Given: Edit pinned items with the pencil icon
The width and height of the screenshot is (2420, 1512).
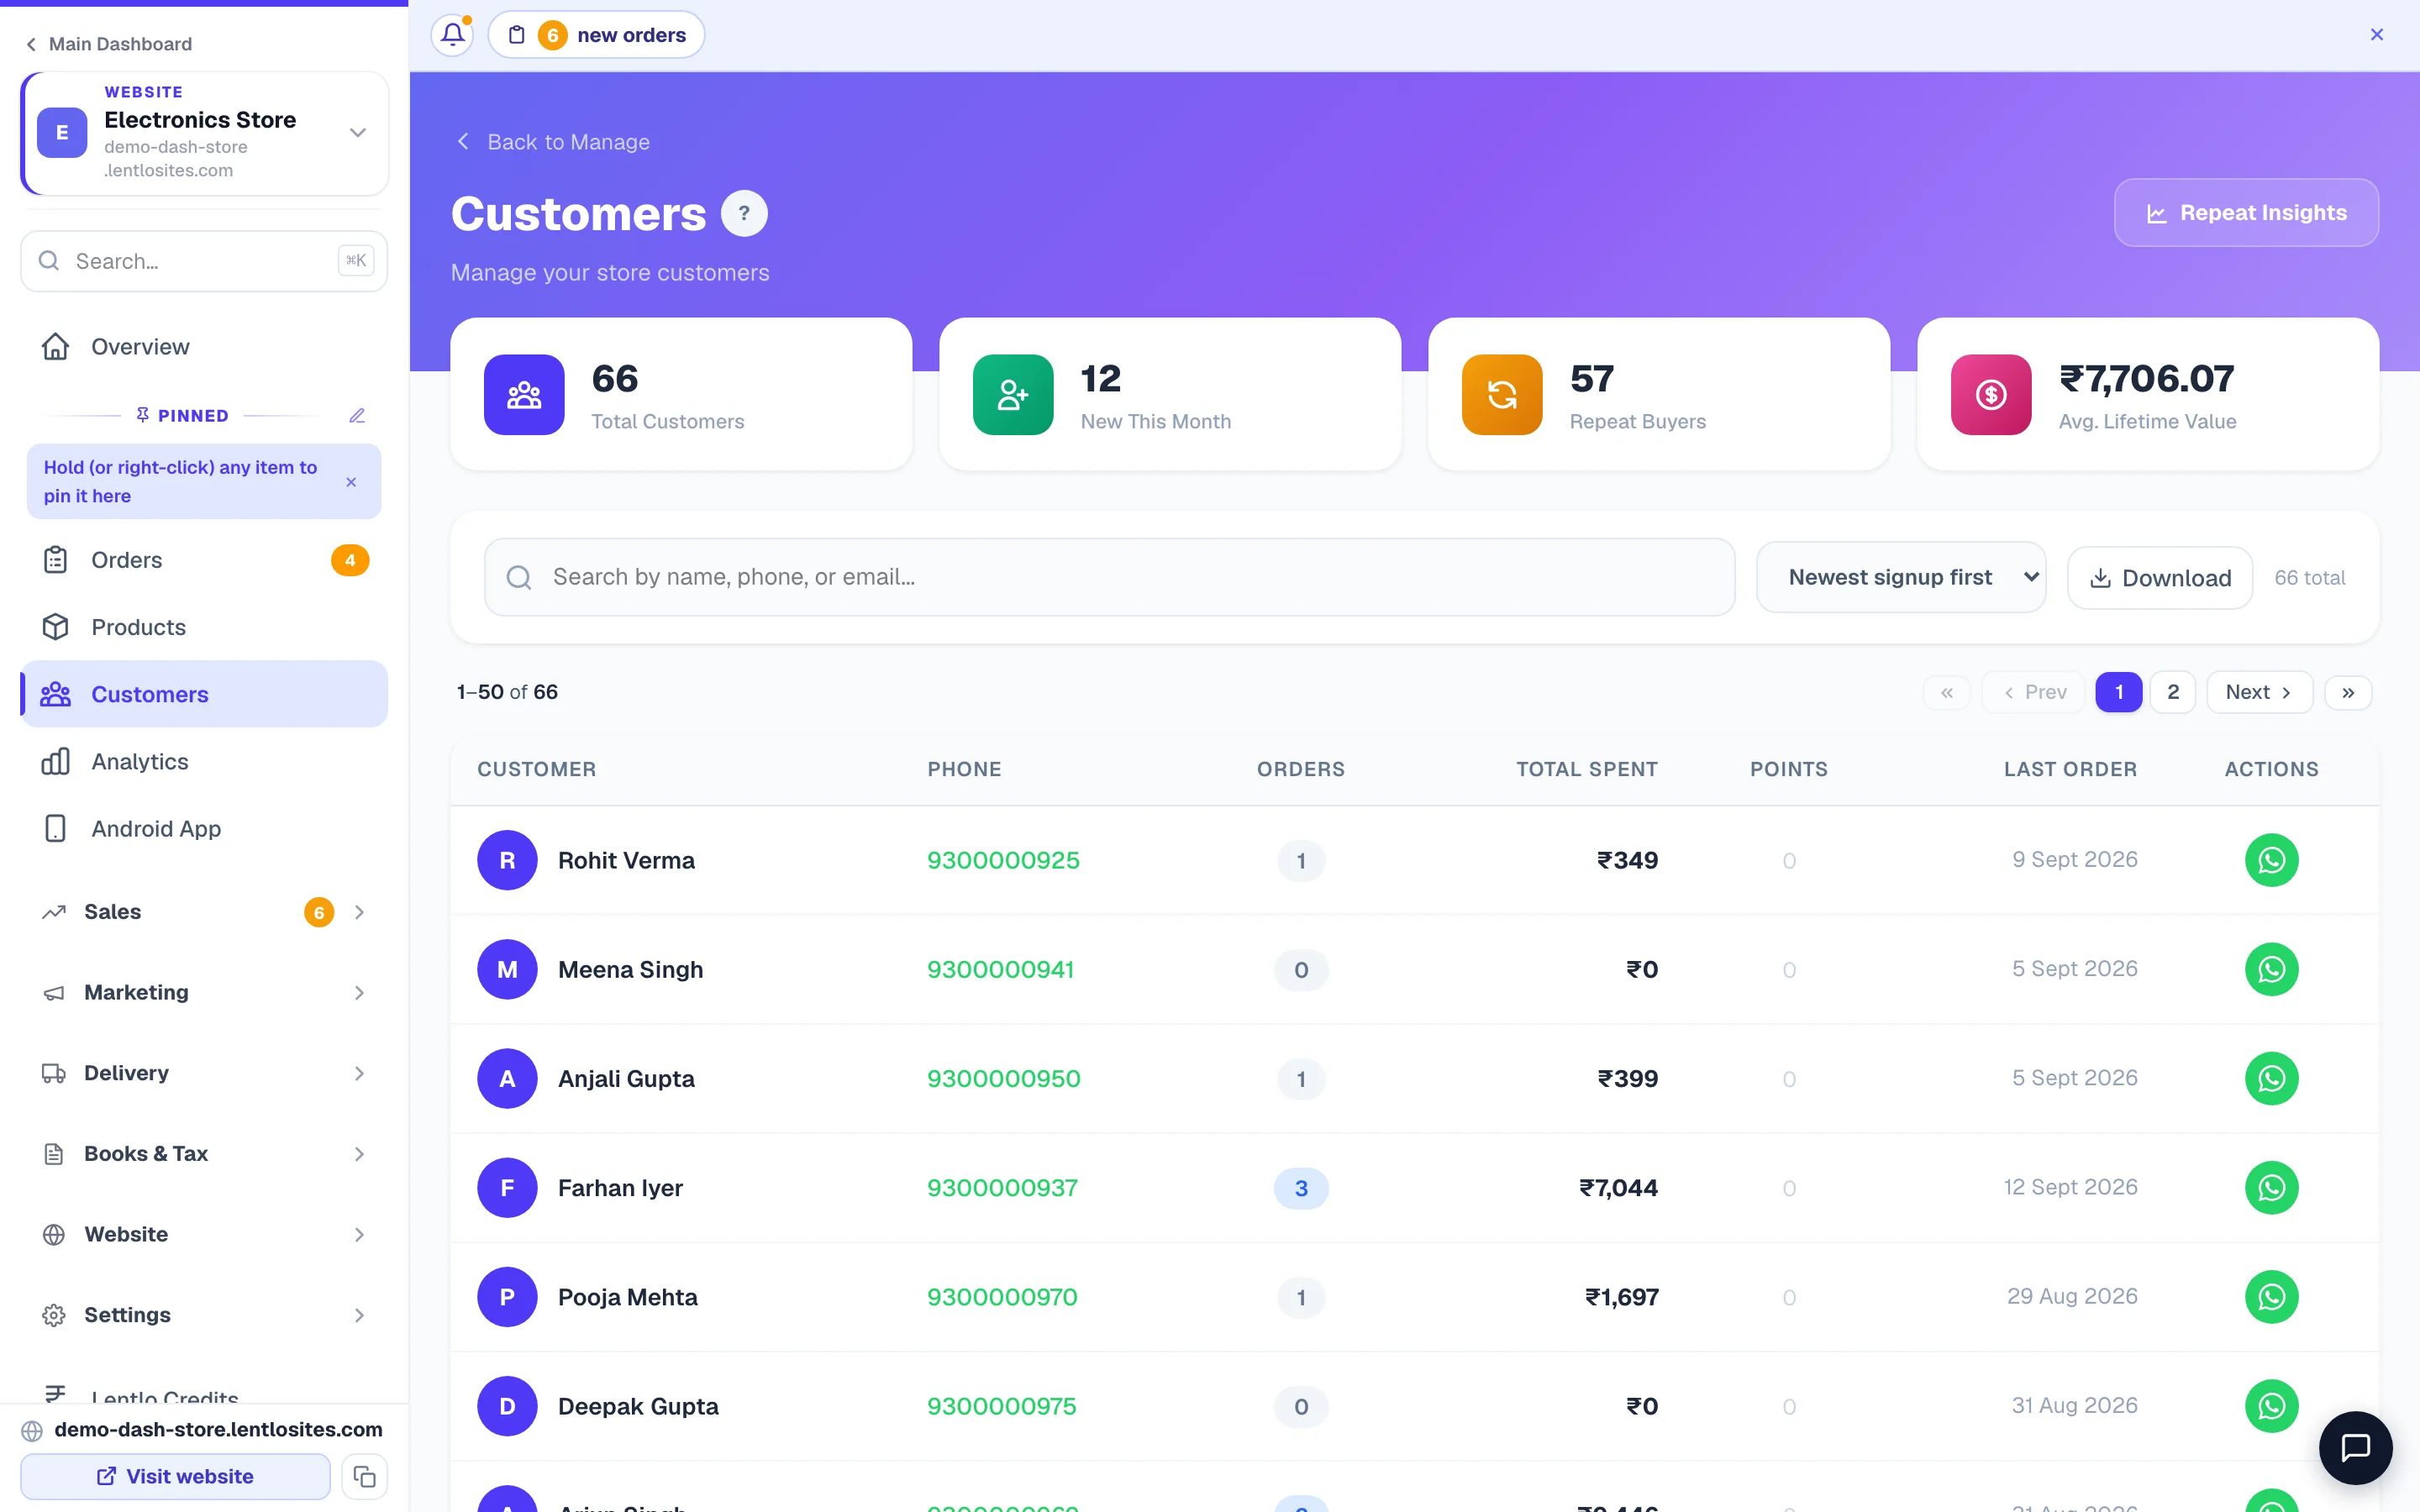Looking at the screenshot, I should pyautogui.click(x=357, y=415).
